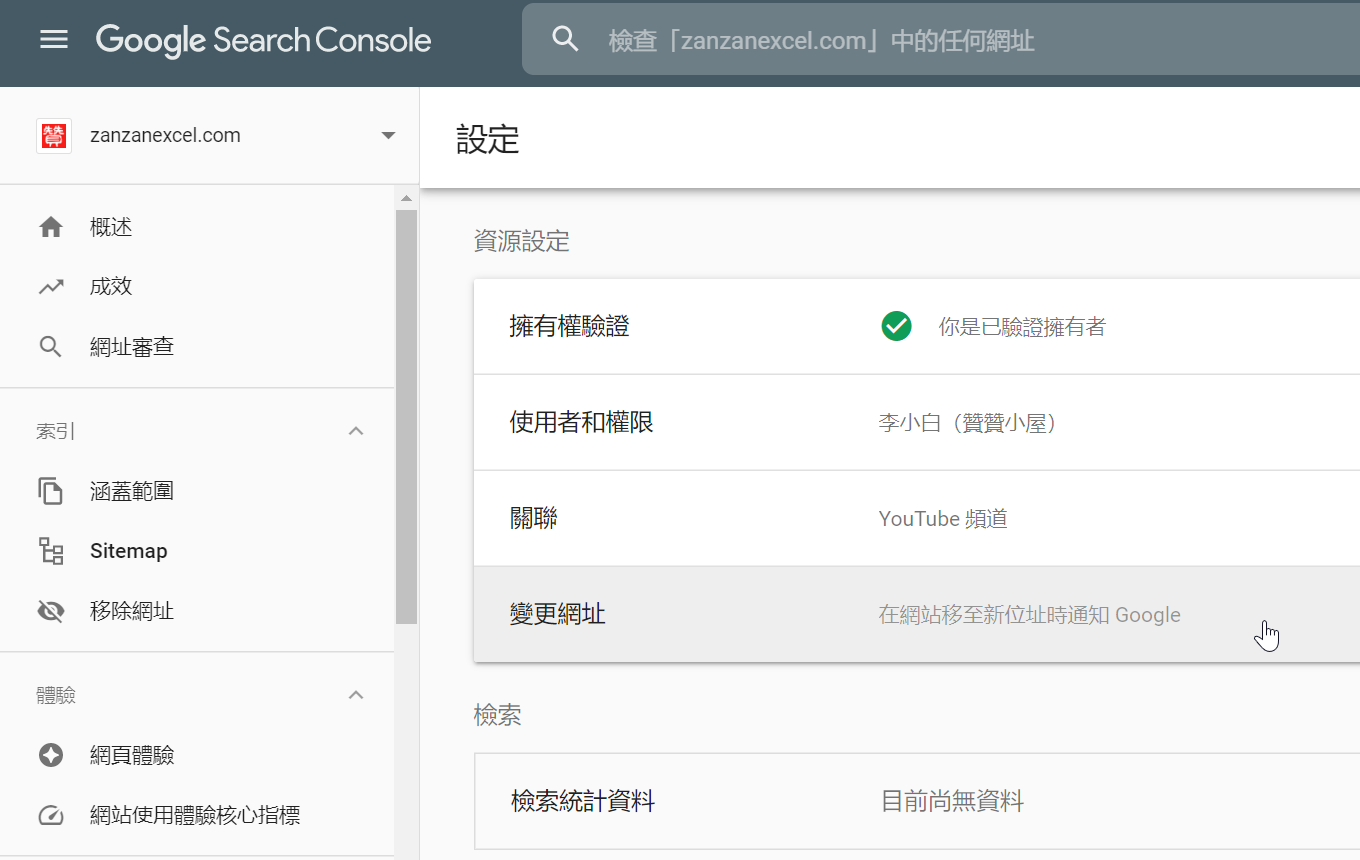The height and width of the screenshot is (860, 1360).
Task: Click the zanzanexcel.com red property favicon
Action: (53, 136)
